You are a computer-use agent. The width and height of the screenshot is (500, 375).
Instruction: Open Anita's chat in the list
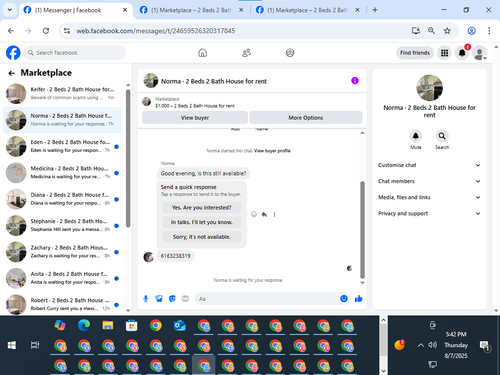click(x=62, y=278)
